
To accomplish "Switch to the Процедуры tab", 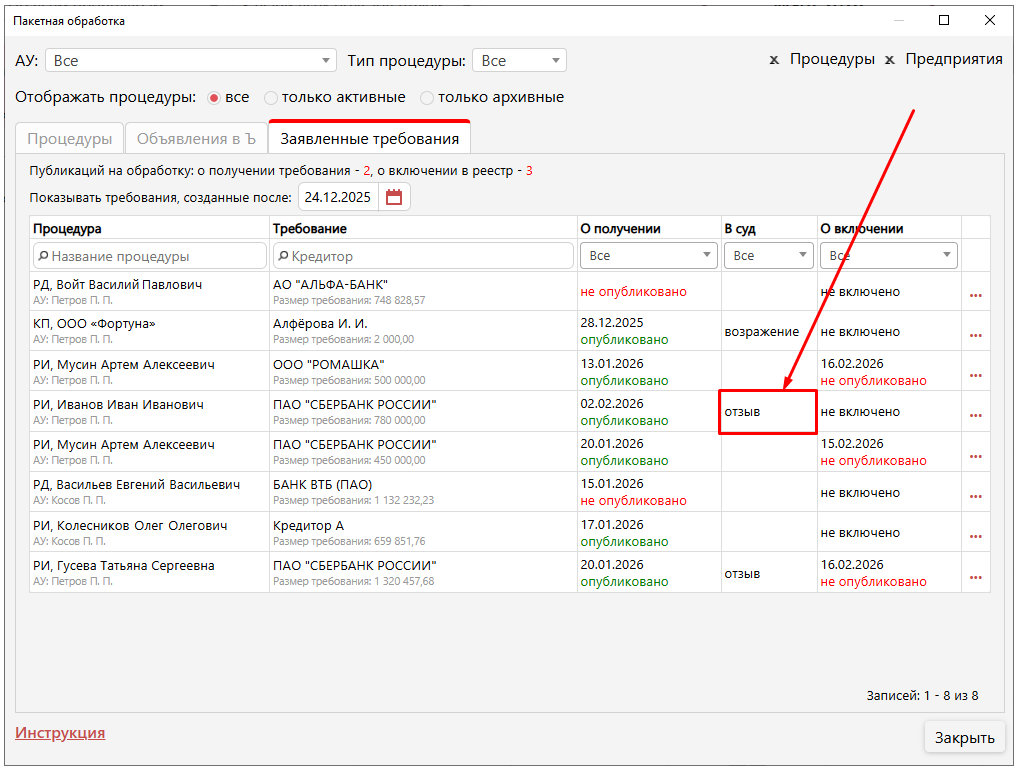I will click(70, 139).
